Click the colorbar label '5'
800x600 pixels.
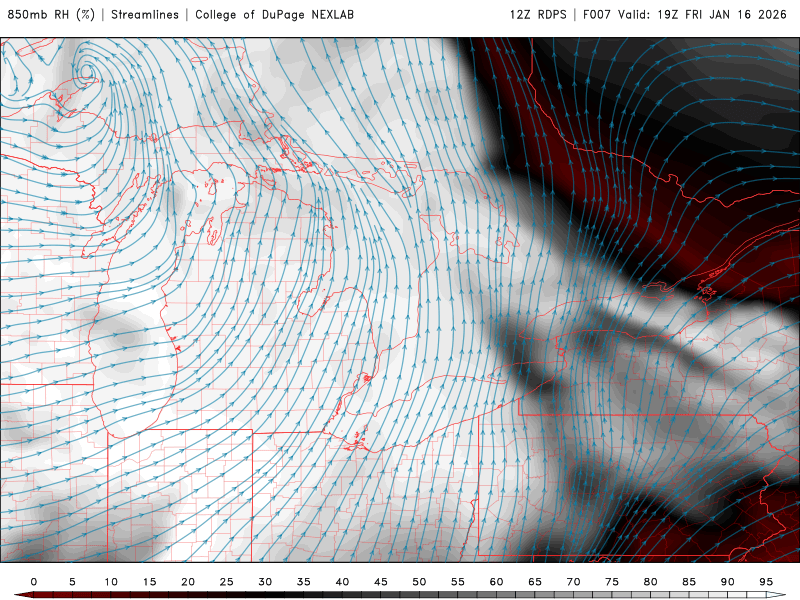pos(72,582)
